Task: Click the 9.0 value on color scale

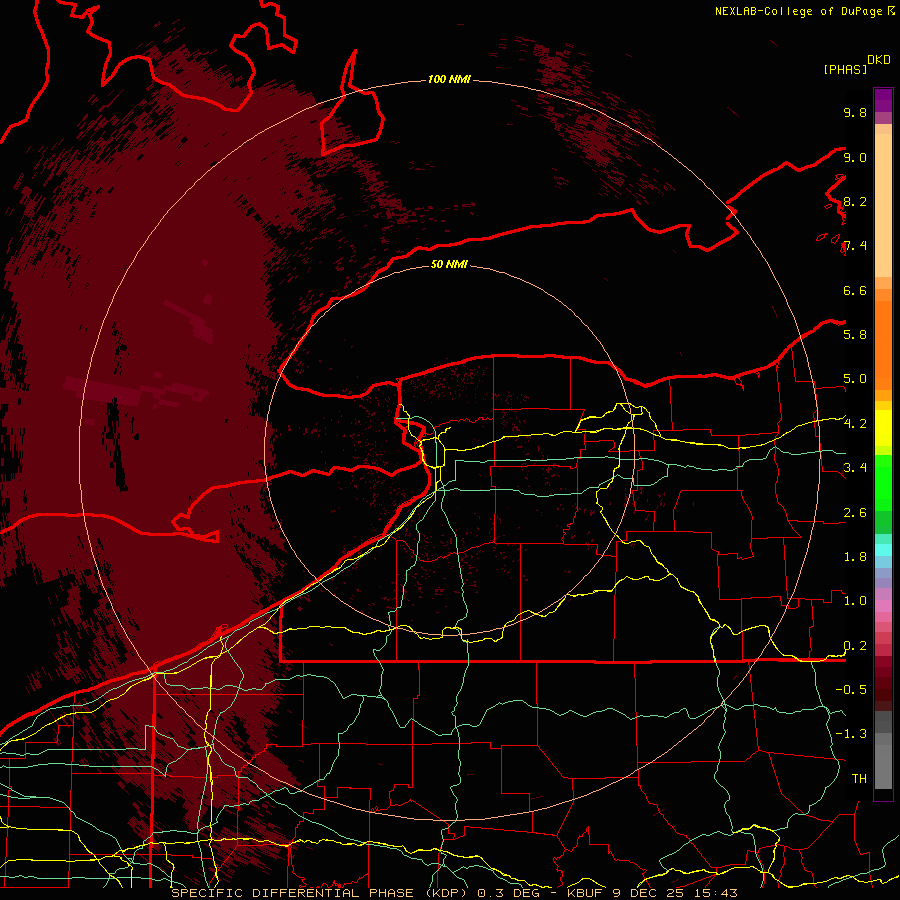Action: [855, 157]
